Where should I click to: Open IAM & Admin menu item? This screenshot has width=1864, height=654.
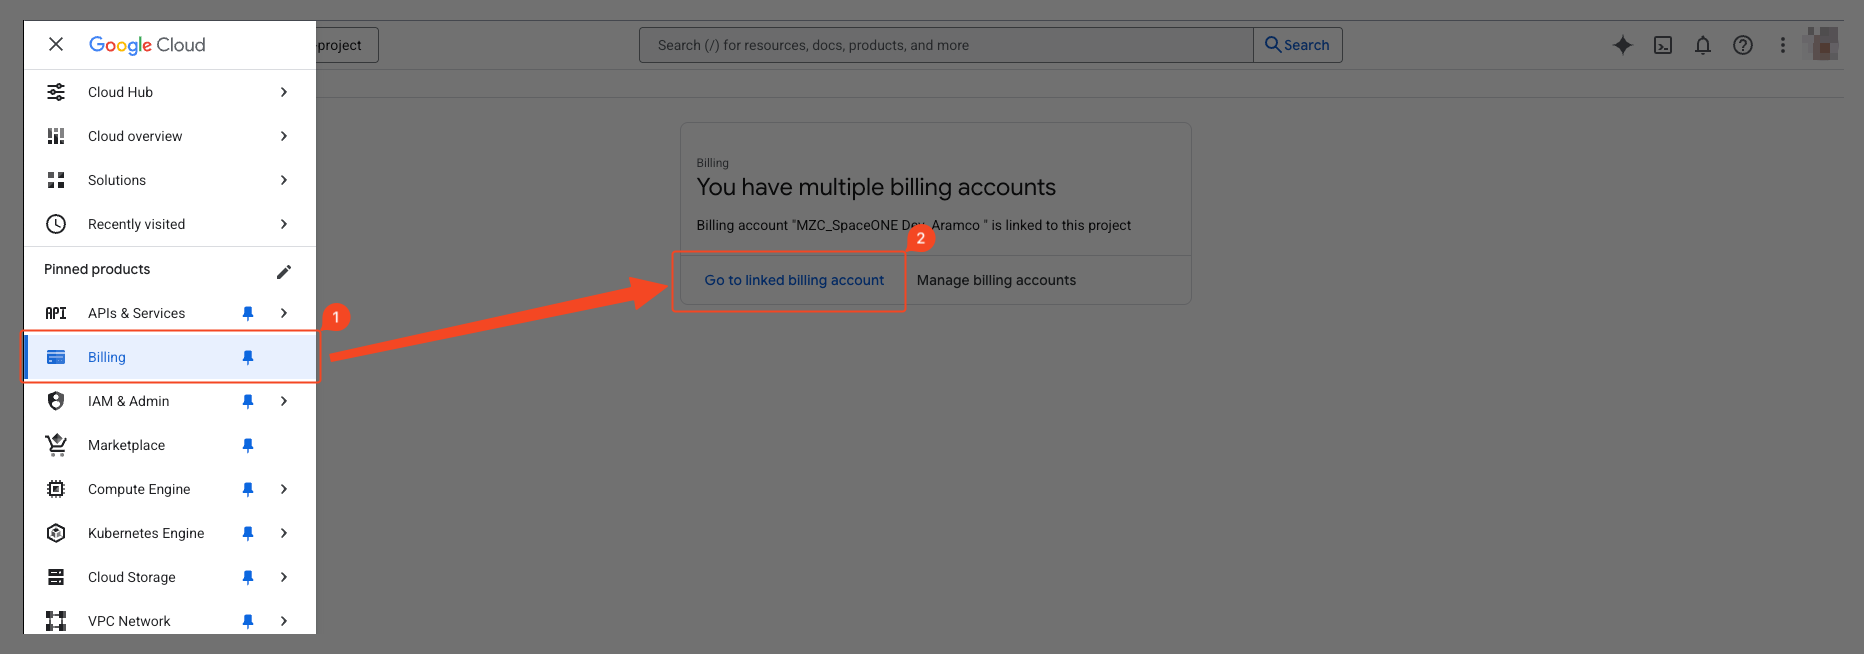click(x=170, y=401)
